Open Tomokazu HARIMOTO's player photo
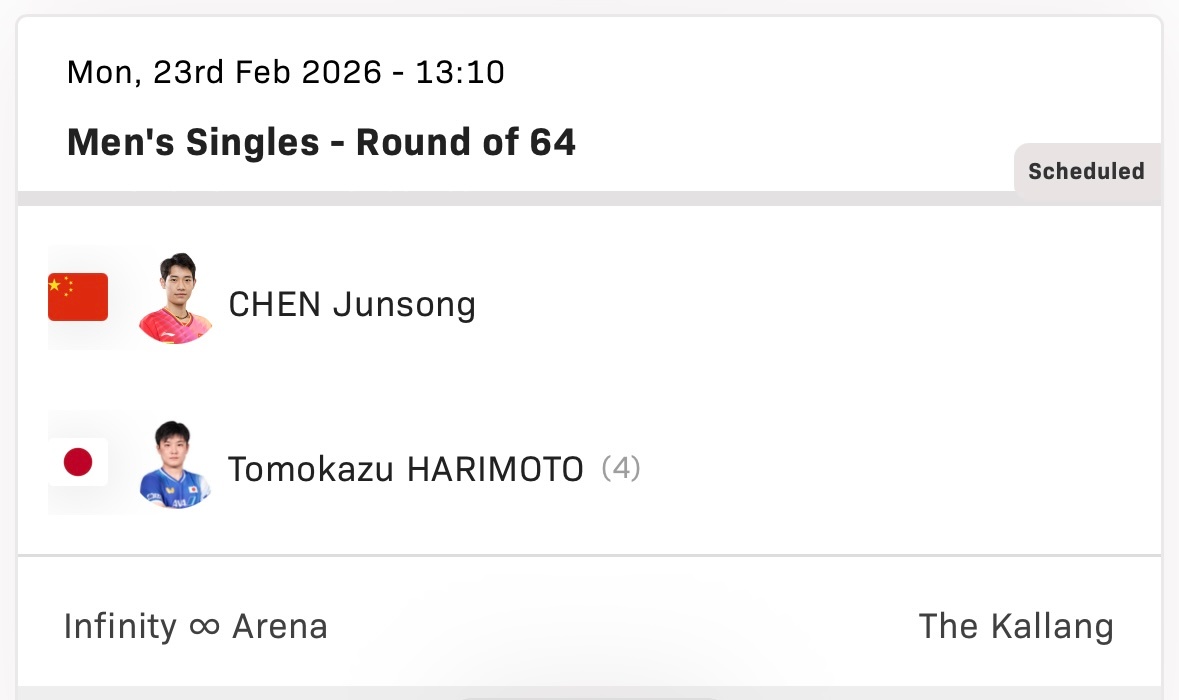The height and width of the screenshot is (700, 1179). [x=175, y=464]
